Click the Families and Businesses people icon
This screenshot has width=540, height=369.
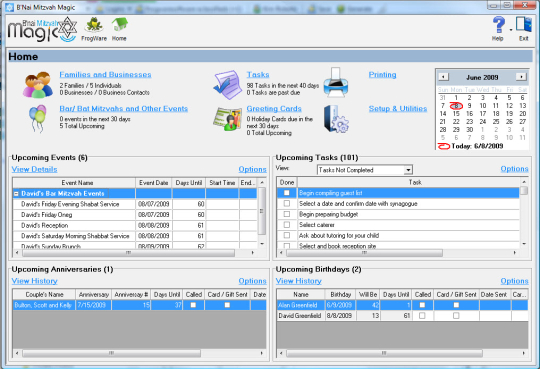pyautogui.click(x=38, y=84)
